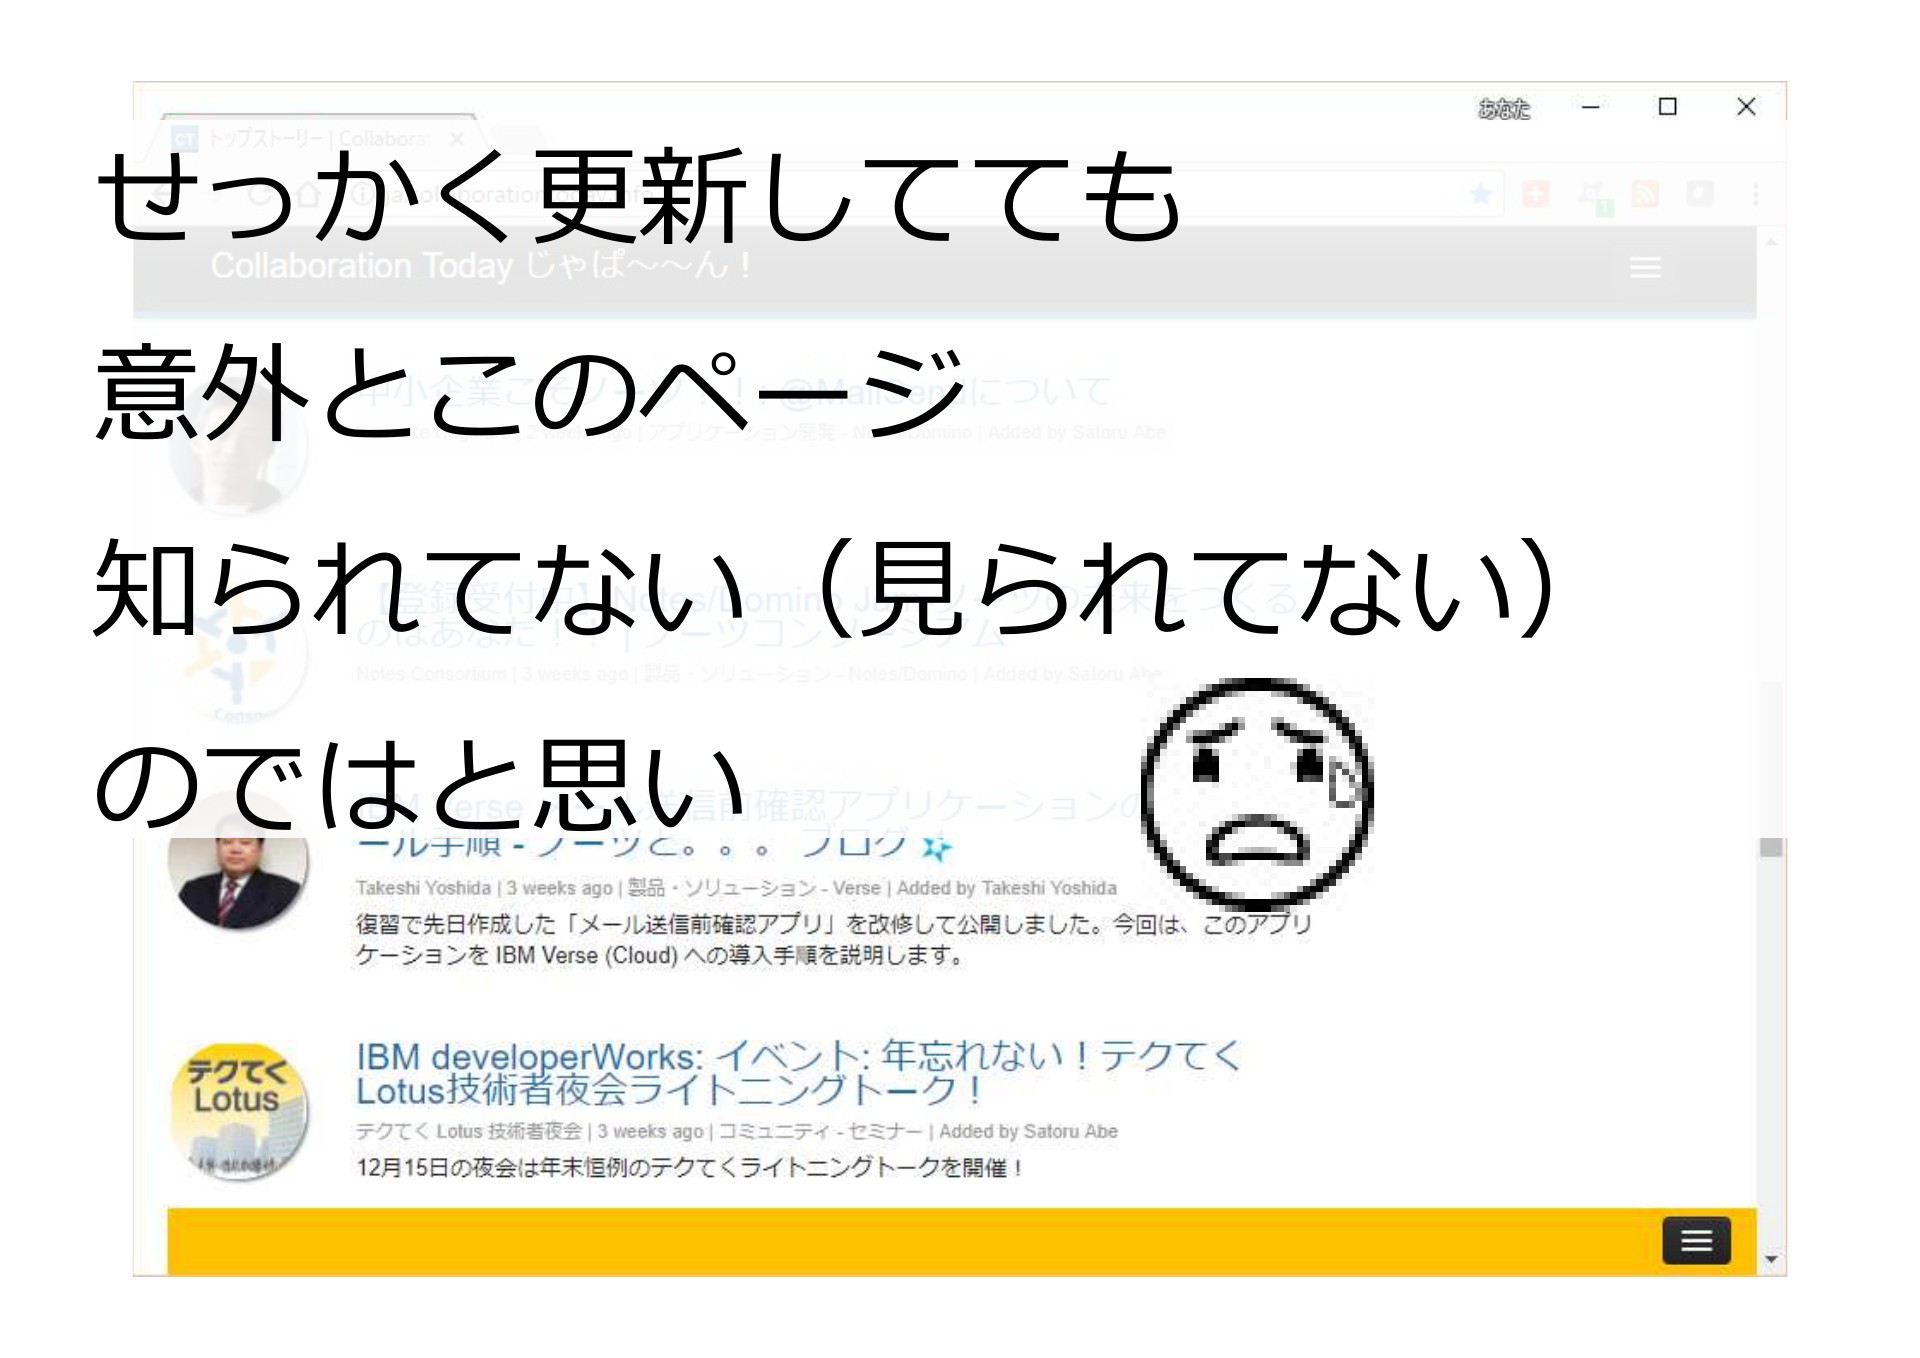
Task: Close the トップストーリー browser tab
Action: (x=457, y=139)
